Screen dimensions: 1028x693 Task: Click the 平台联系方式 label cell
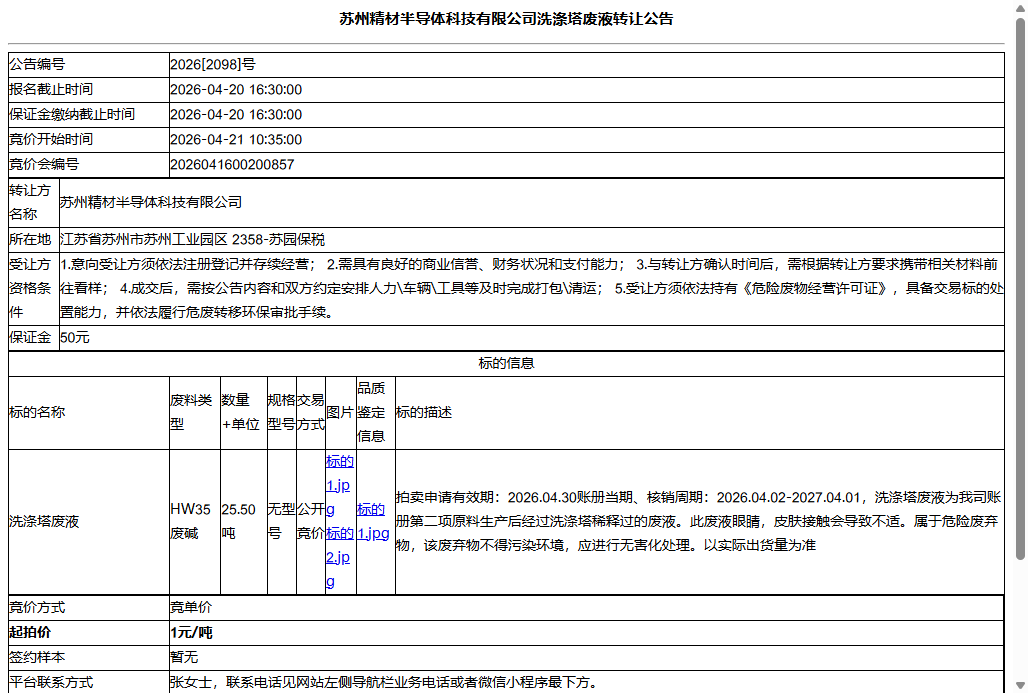coord(89,682)
